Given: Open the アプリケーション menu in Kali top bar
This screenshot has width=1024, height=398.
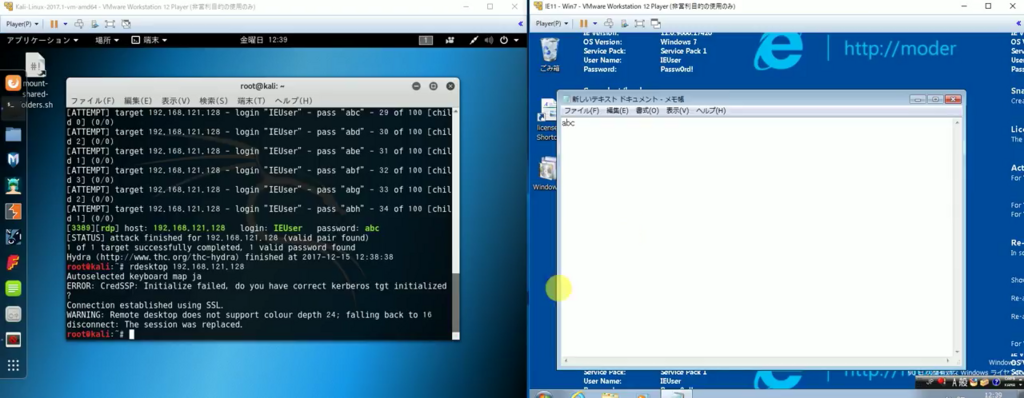Looking at the screenshot, I should tap(42, 40).
